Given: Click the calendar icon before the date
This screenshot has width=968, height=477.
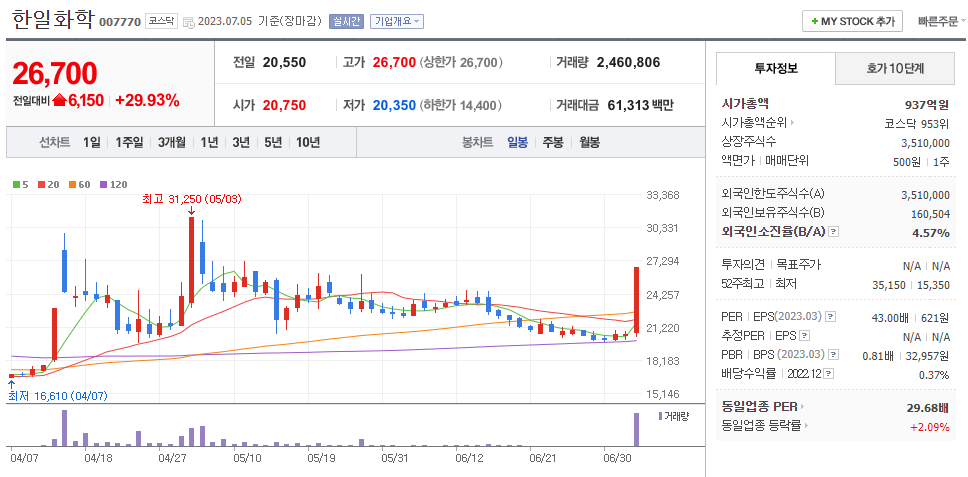Looking at the screenshot, I should tap(188, 22).
